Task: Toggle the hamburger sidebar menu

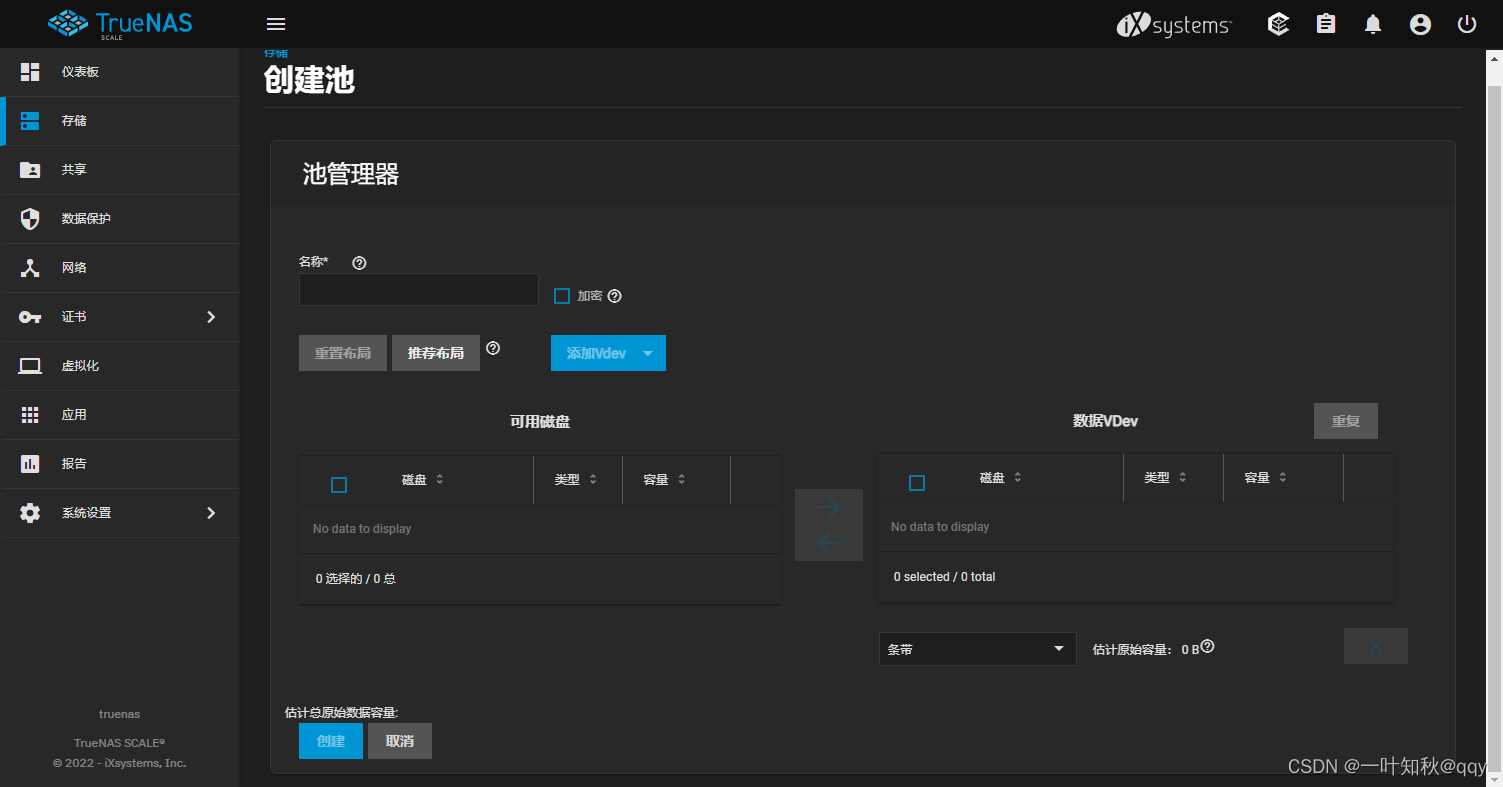Action: pyautogui.click(x=277, y=24)
